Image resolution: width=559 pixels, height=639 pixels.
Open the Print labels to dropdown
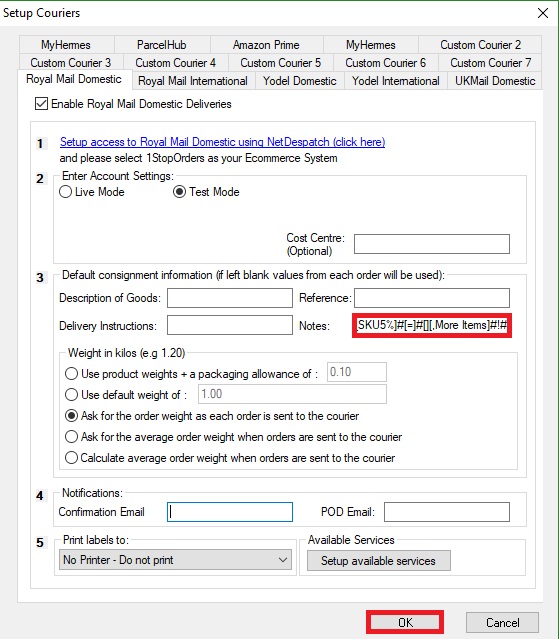175,560
